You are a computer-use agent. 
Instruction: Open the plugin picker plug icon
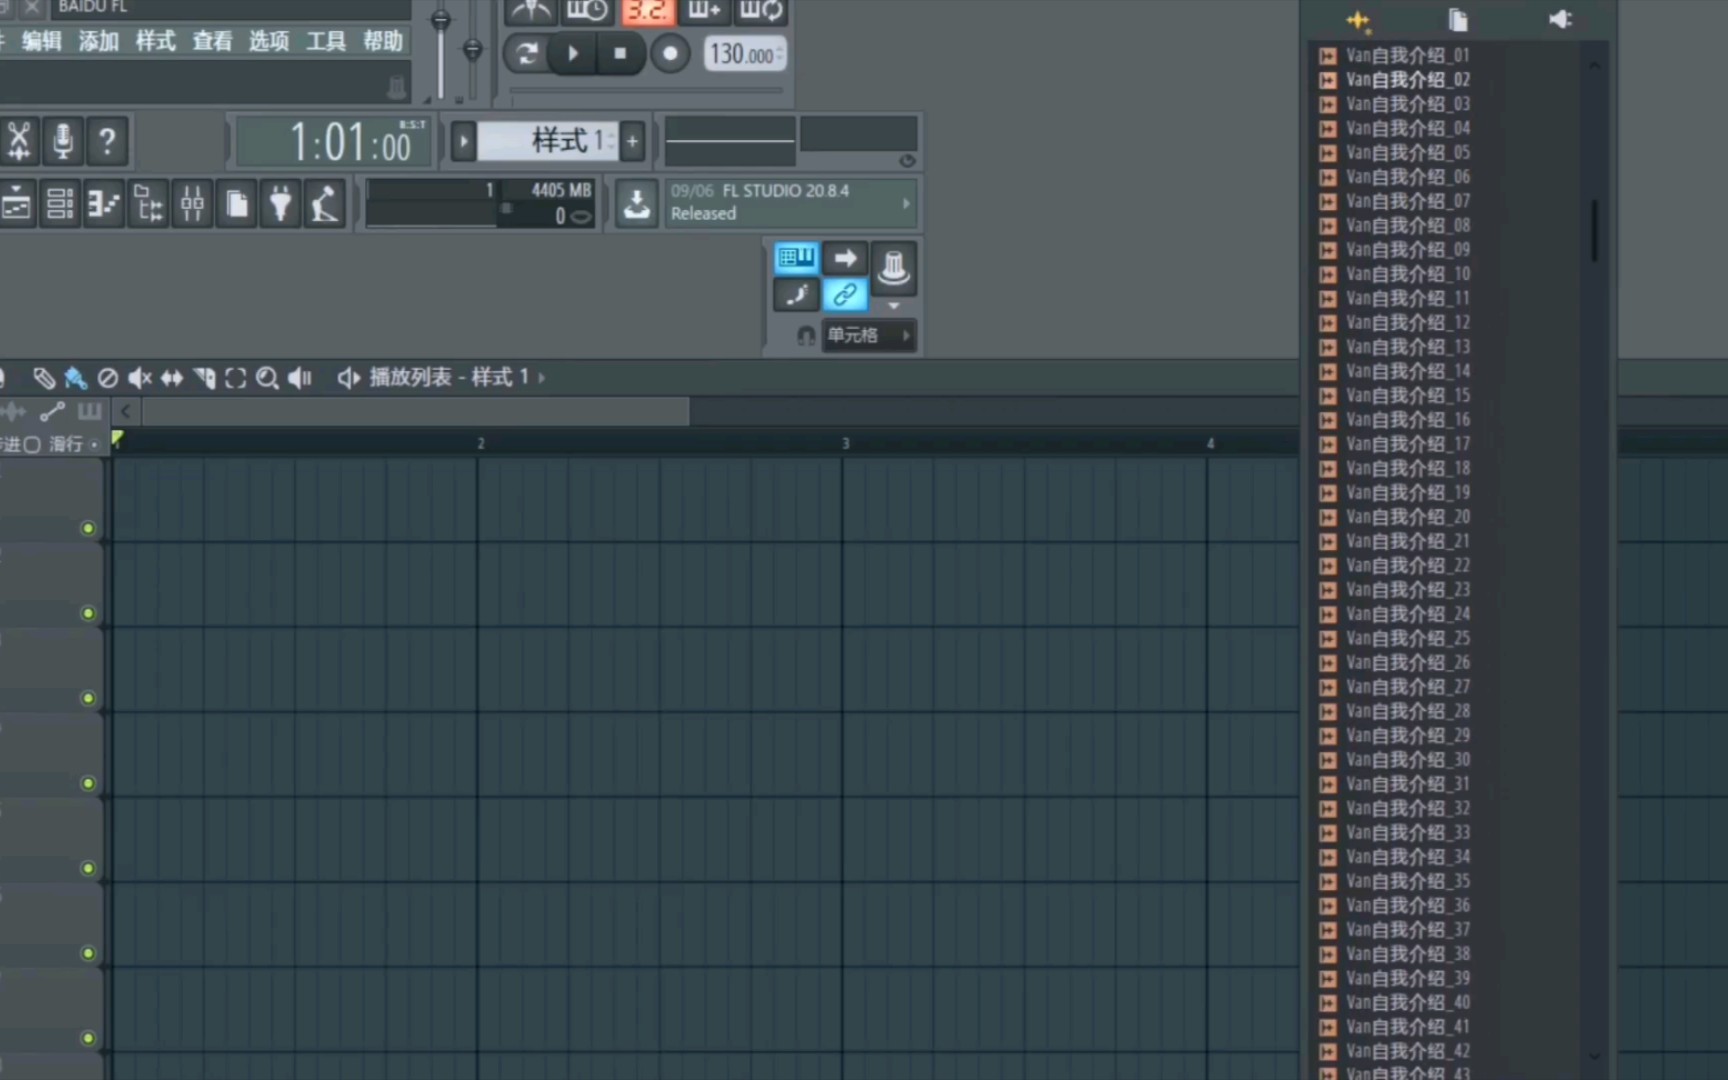click(280, 204)
